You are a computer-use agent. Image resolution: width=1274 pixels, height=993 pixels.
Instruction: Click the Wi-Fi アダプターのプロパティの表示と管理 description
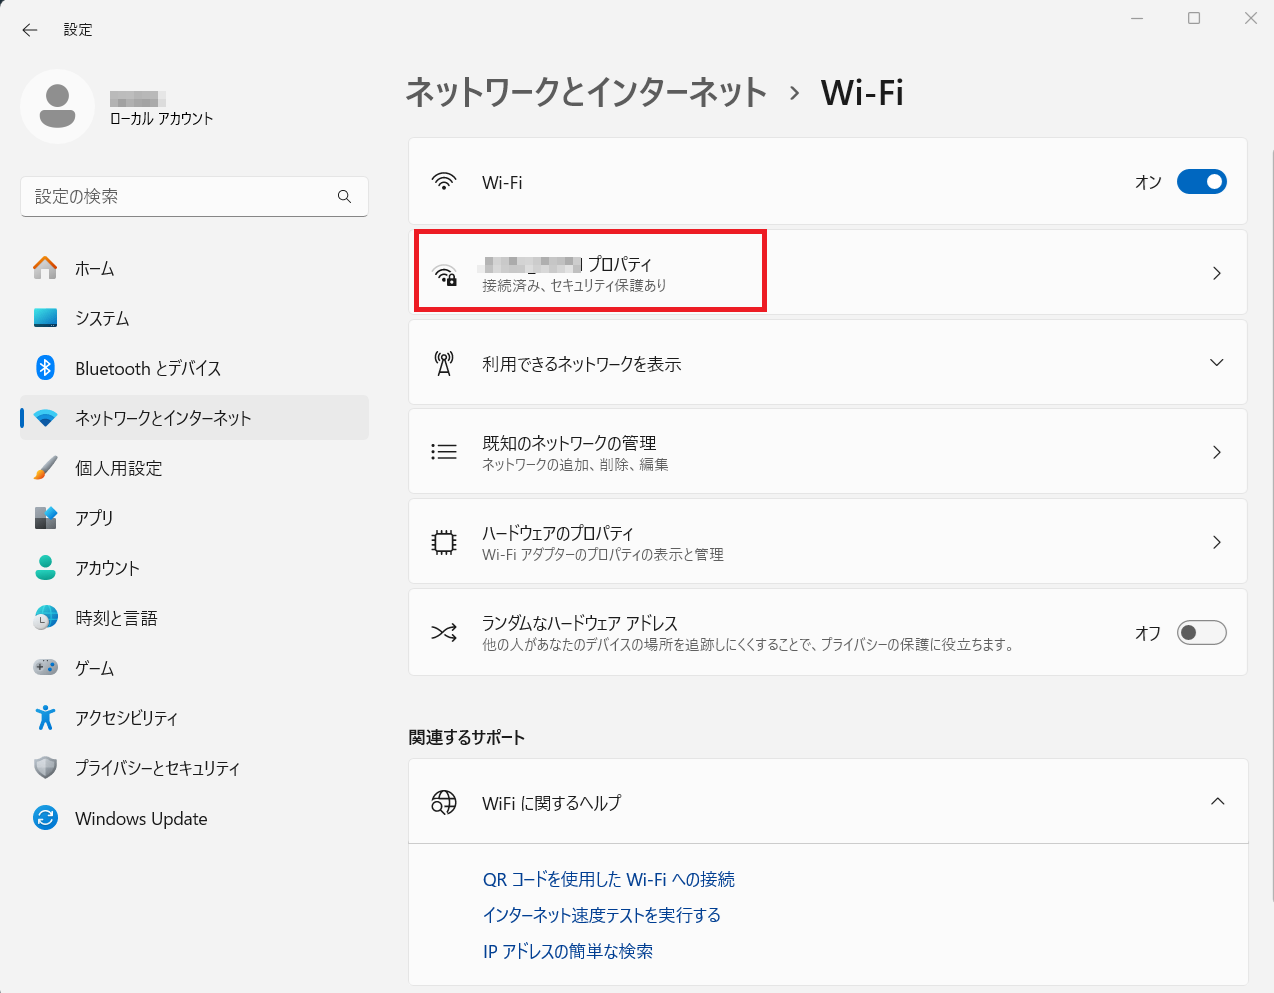pos(603,555)
